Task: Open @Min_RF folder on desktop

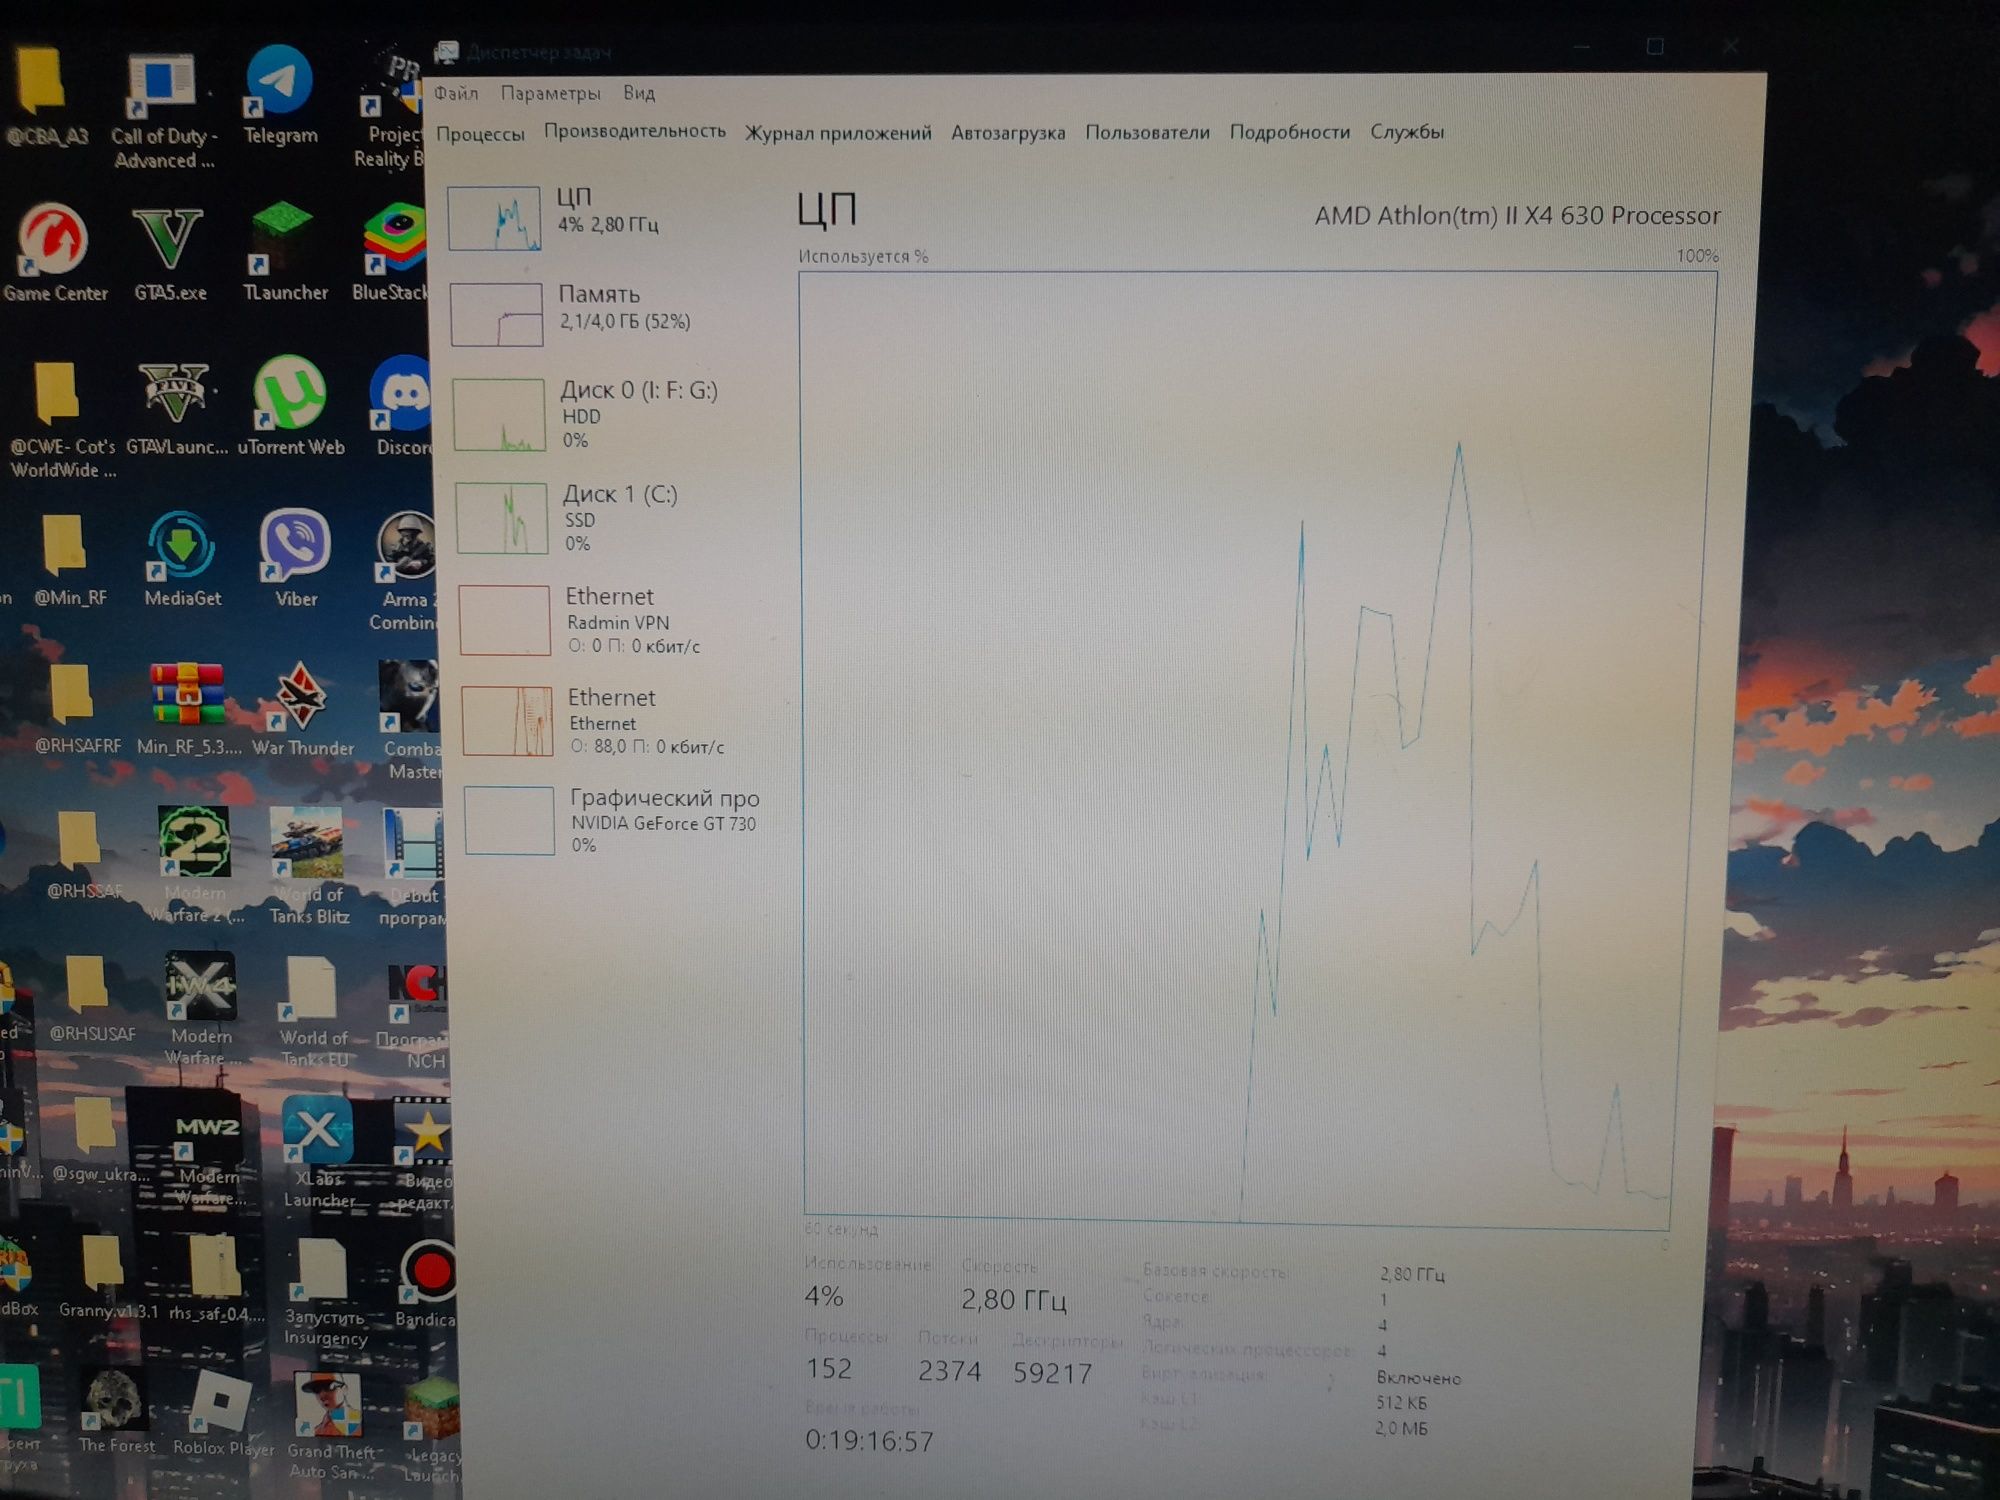Action: point(68,560)
